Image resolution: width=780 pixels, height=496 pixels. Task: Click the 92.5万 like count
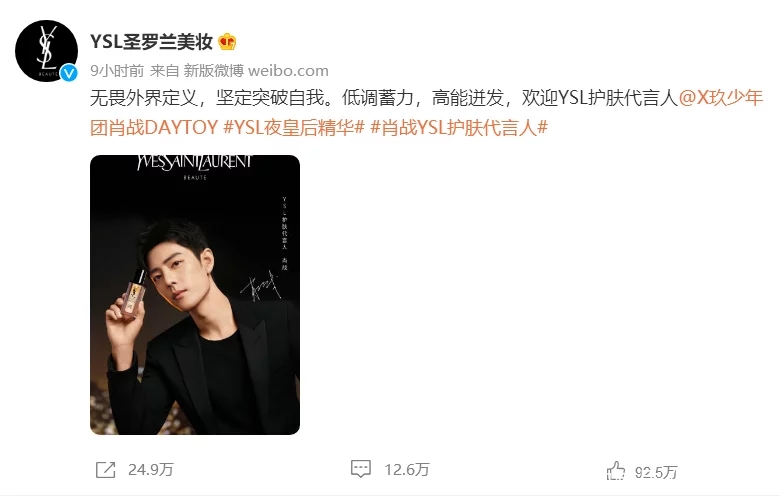[656, 472]
